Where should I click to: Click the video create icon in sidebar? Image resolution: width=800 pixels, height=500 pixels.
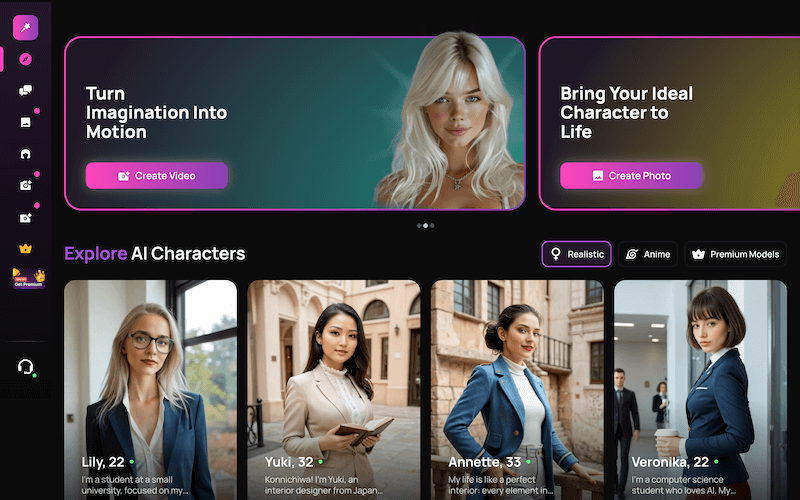click(26, 218)
